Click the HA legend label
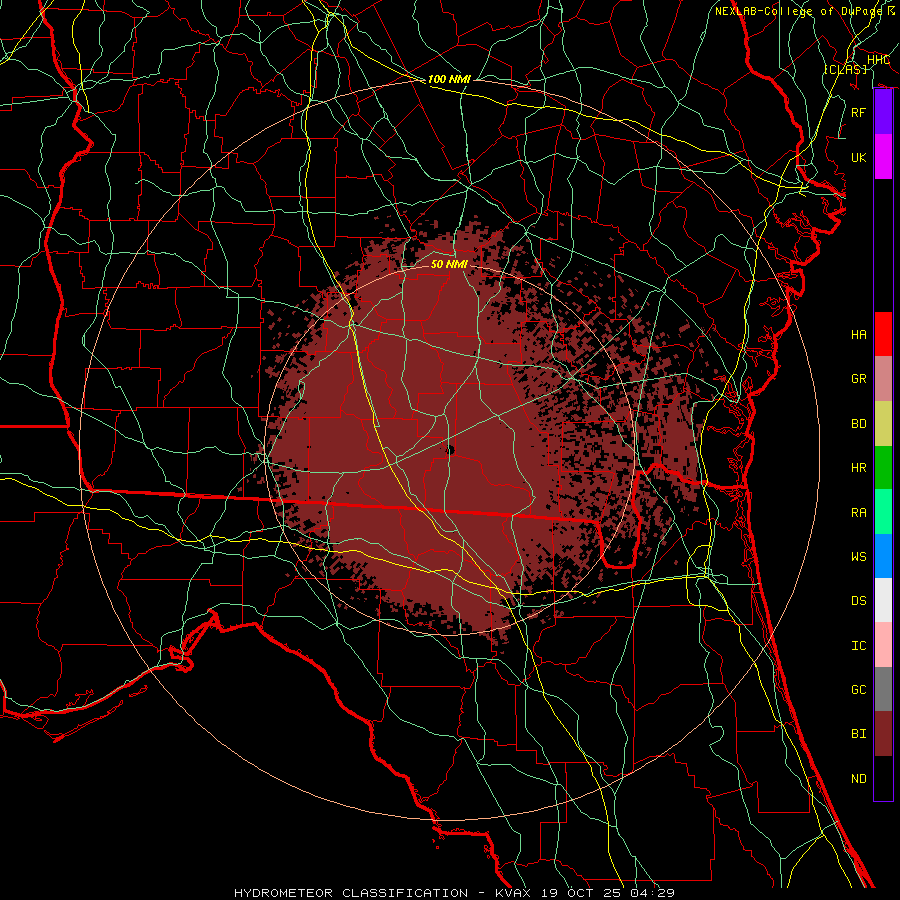Viewport: 900px width, 900px height. [x=858, y=334]
